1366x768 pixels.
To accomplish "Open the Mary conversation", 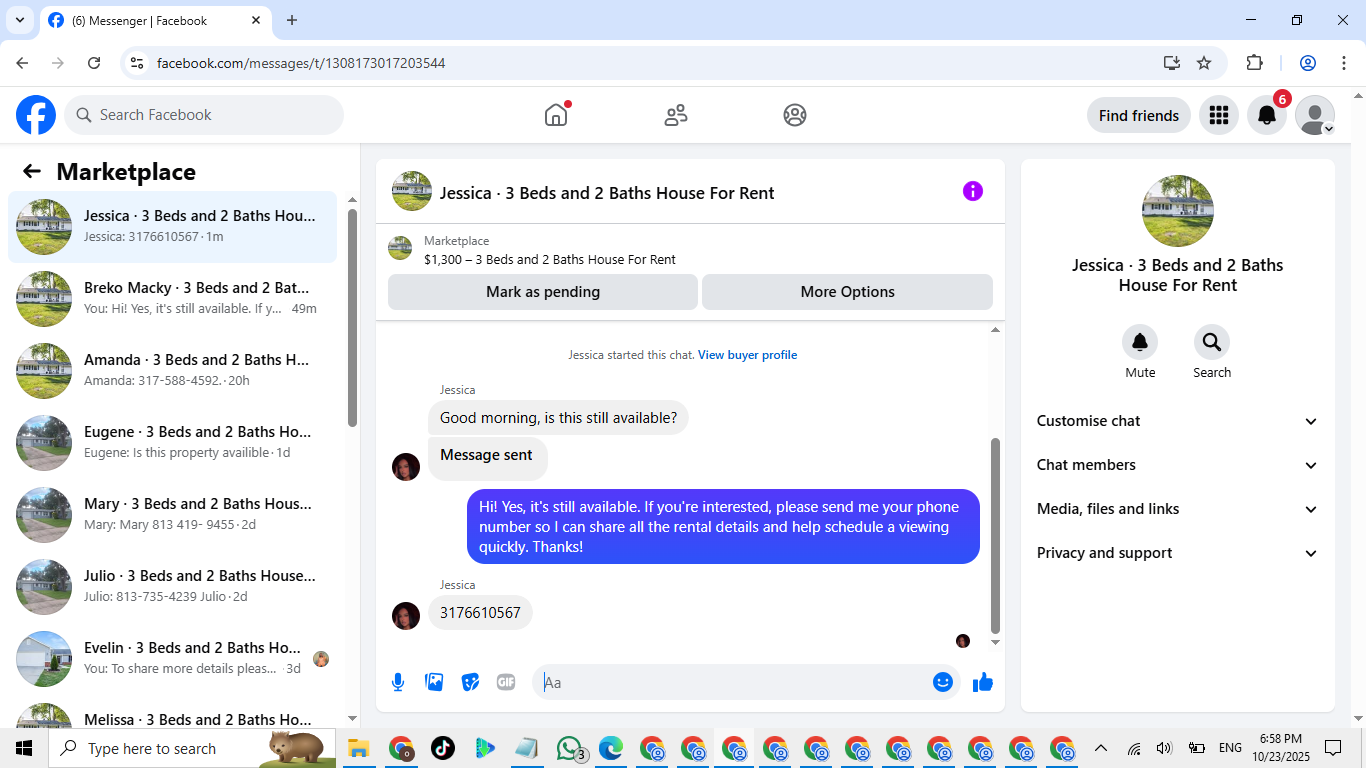I will coord(172,515).
